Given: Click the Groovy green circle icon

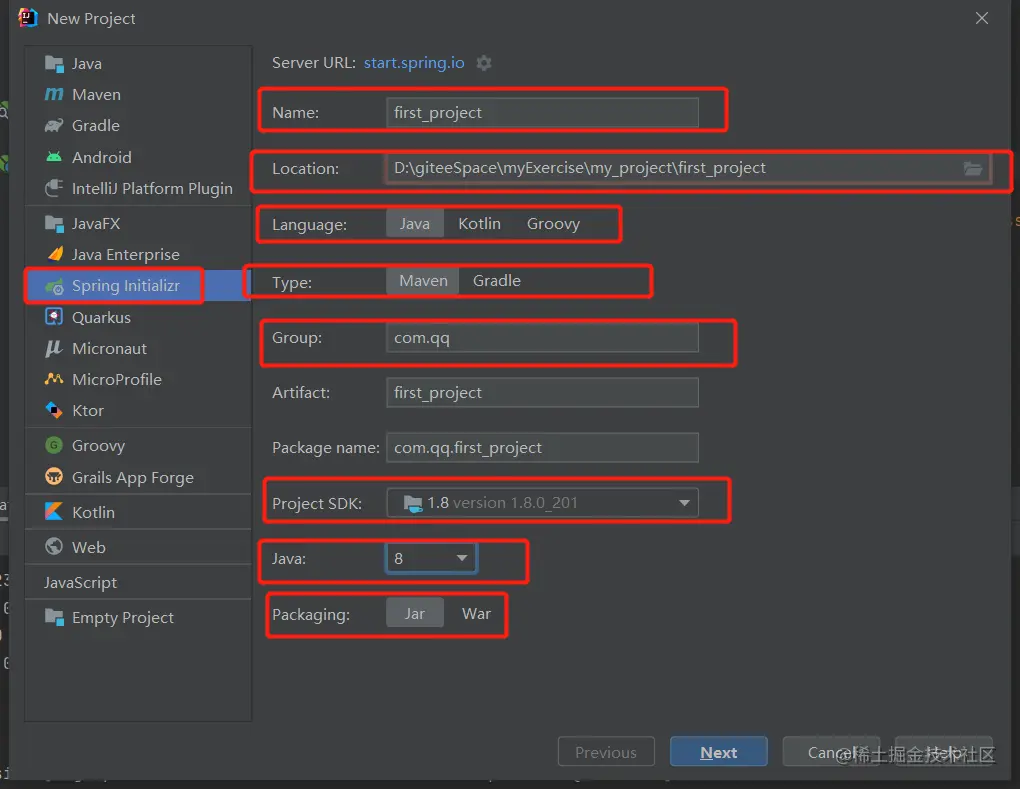Looking at the screenshot, I should tap(54, 446).
